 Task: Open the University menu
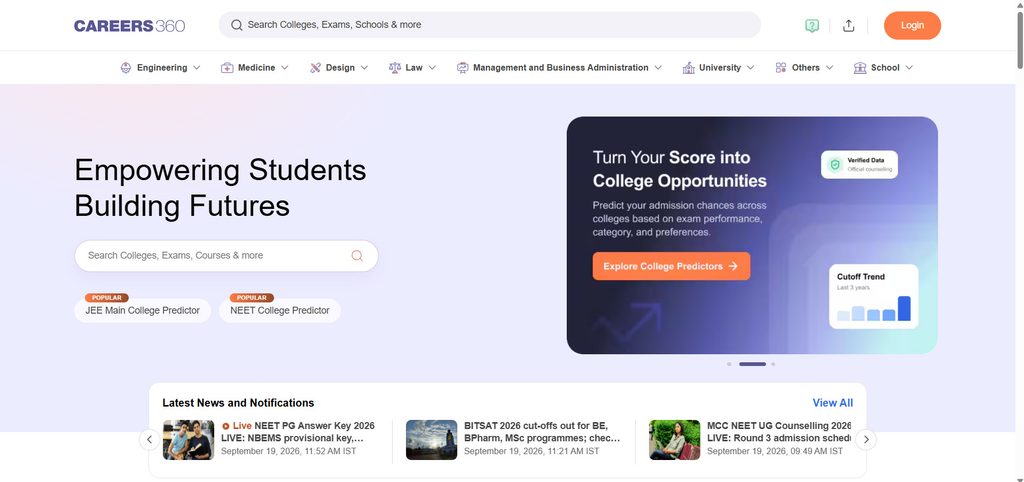pyautogui.click(x=718, y=67)
